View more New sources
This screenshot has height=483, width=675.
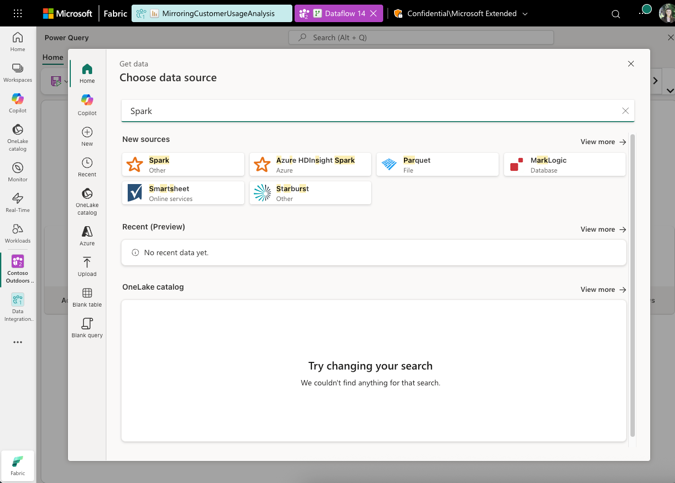[x=603, y=142]
